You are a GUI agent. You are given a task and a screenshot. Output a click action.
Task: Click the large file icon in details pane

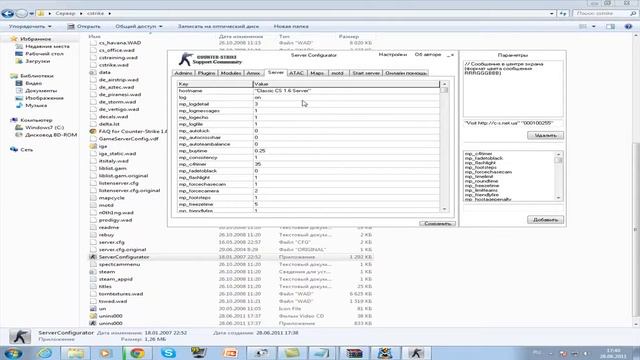click(20, 336)
